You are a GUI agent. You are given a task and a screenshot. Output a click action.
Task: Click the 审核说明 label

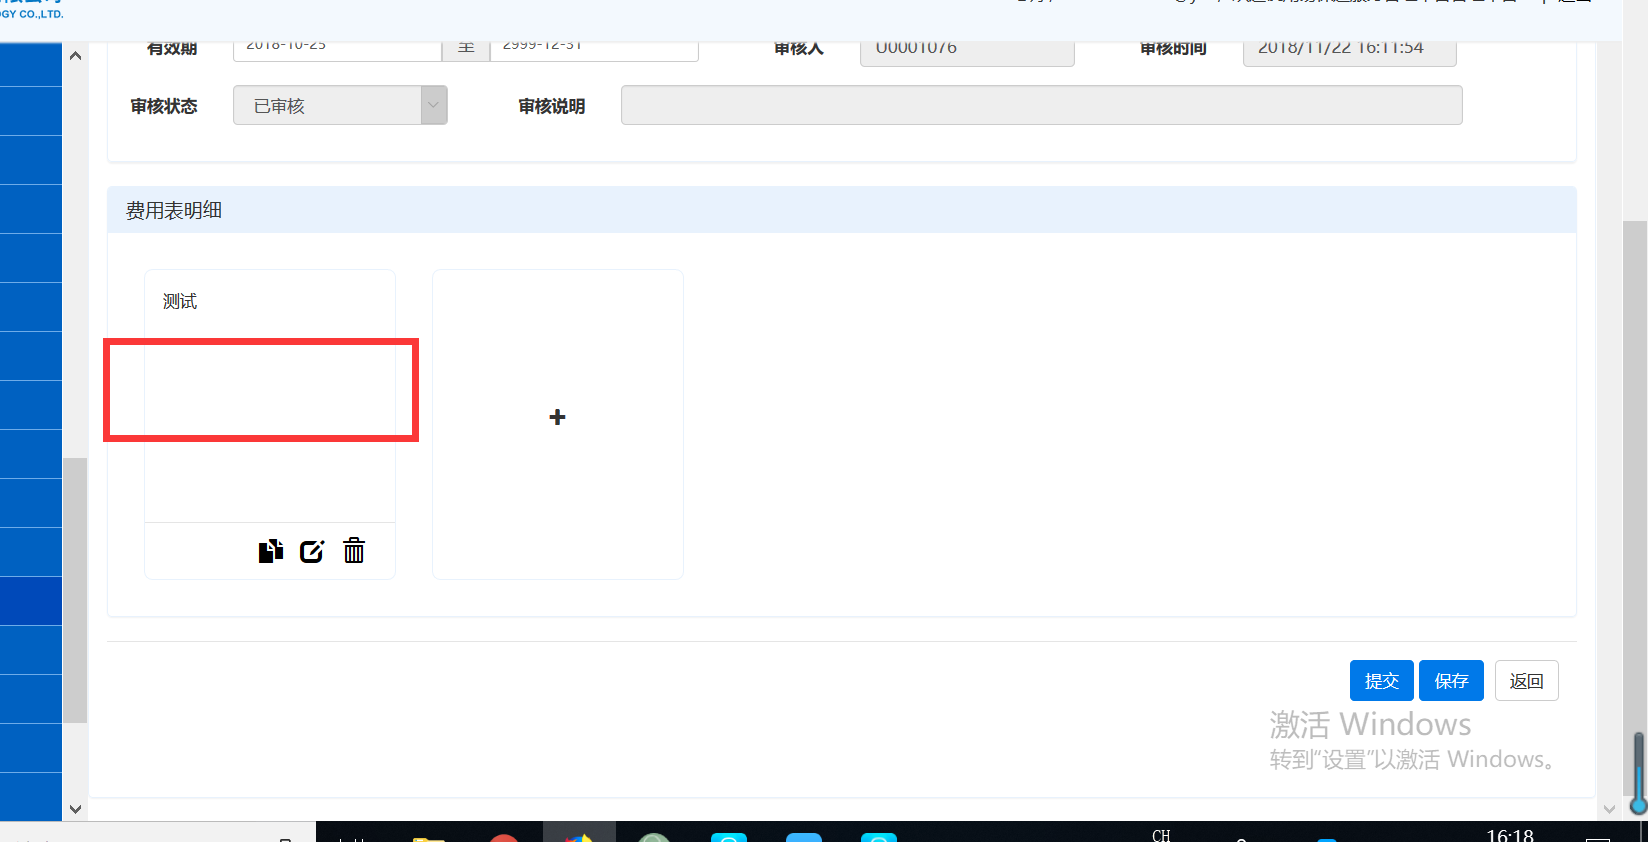pyautogui.click(x=552, y=106)
